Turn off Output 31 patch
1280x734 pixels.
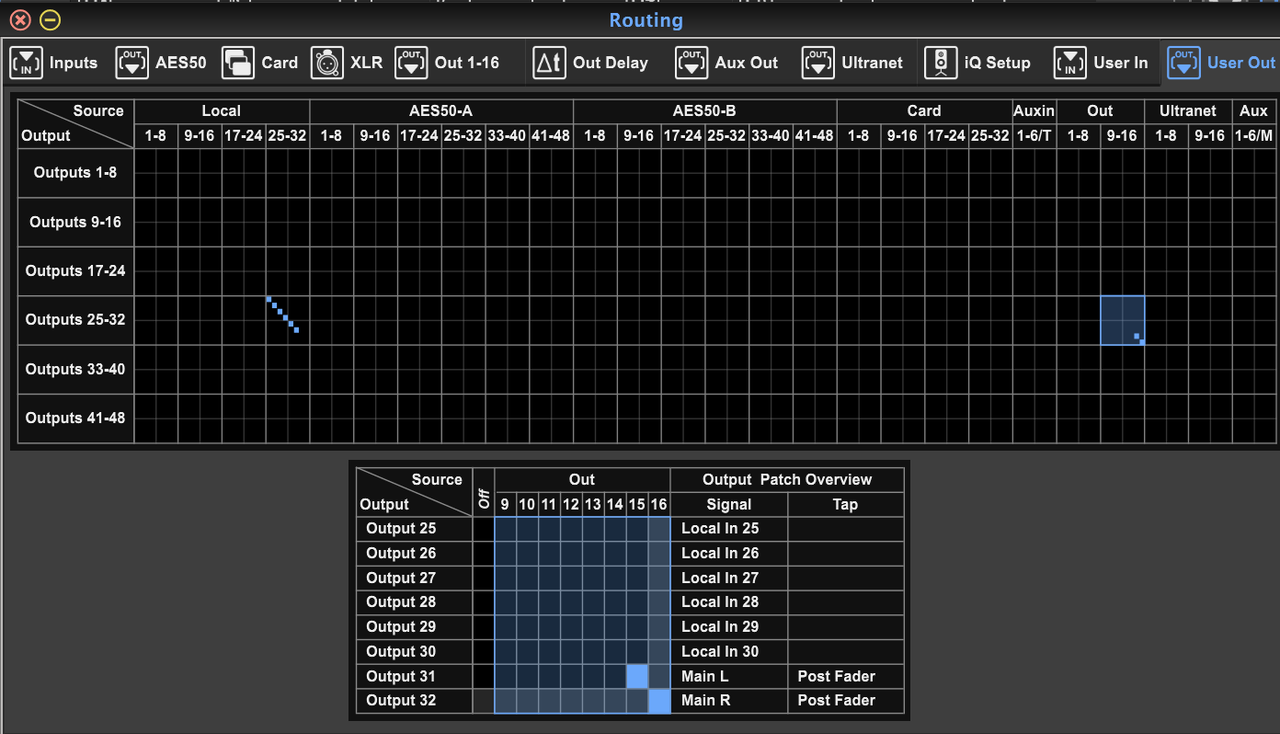click(x=483, y=676)
